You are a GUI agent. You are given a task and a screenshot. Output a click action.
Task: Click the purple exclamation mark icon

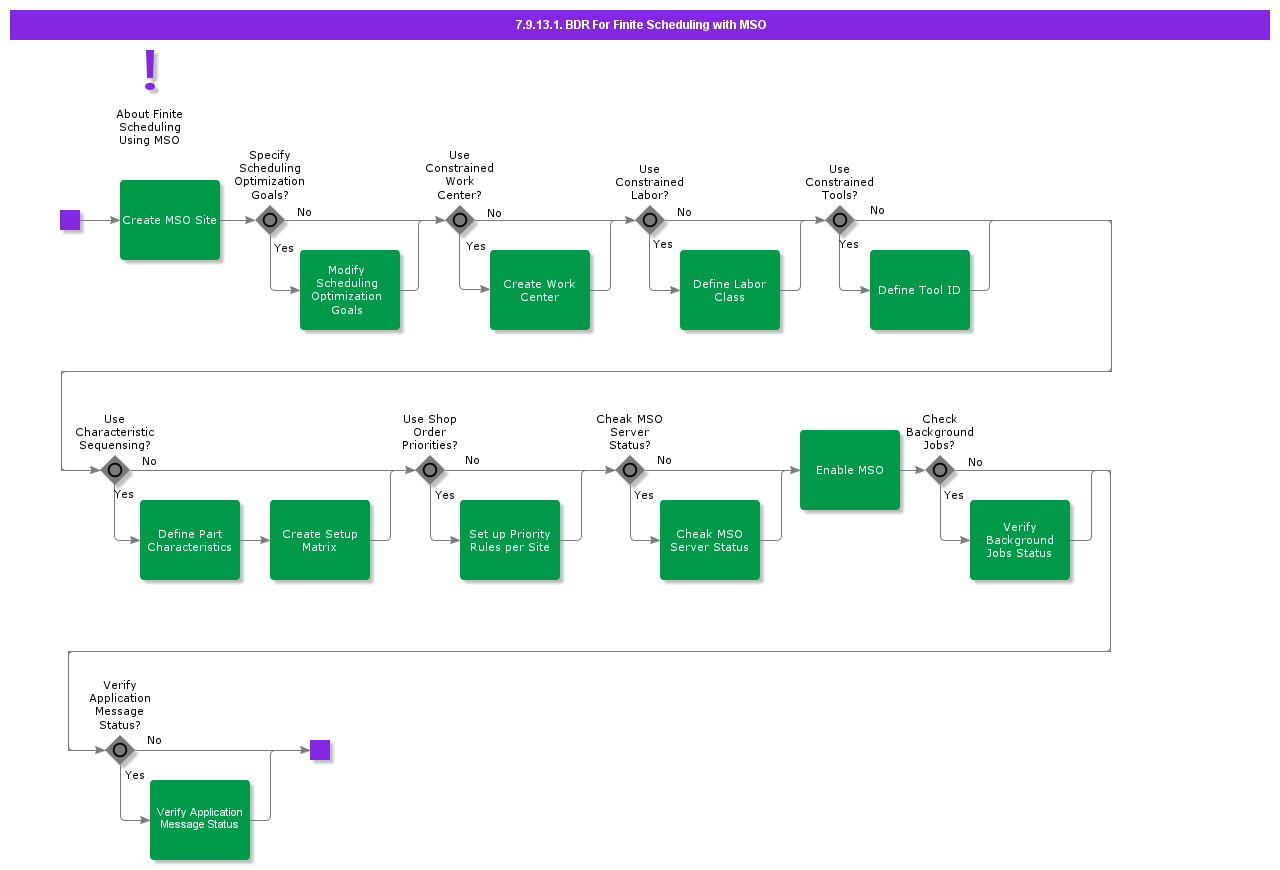coord(150,70)
